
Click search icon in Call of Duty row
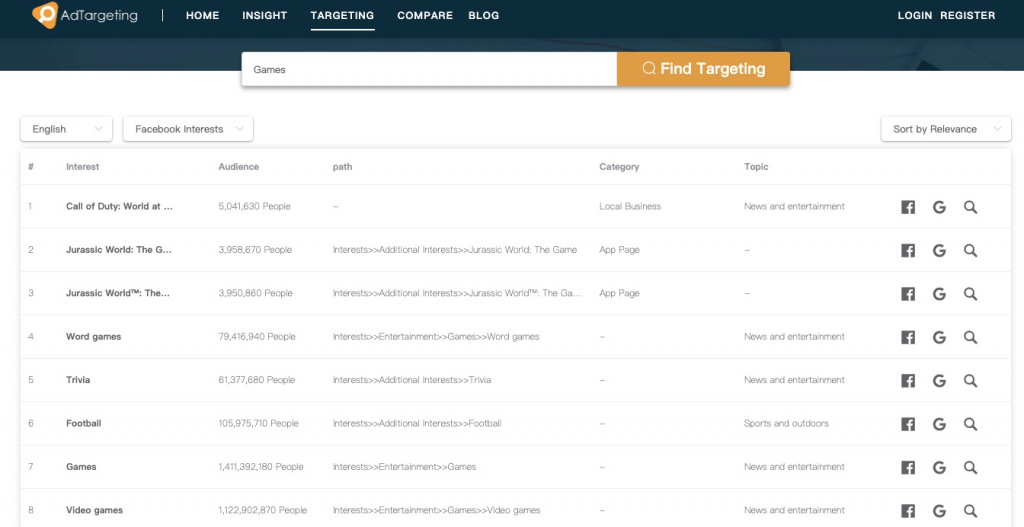tap(970, 207)
